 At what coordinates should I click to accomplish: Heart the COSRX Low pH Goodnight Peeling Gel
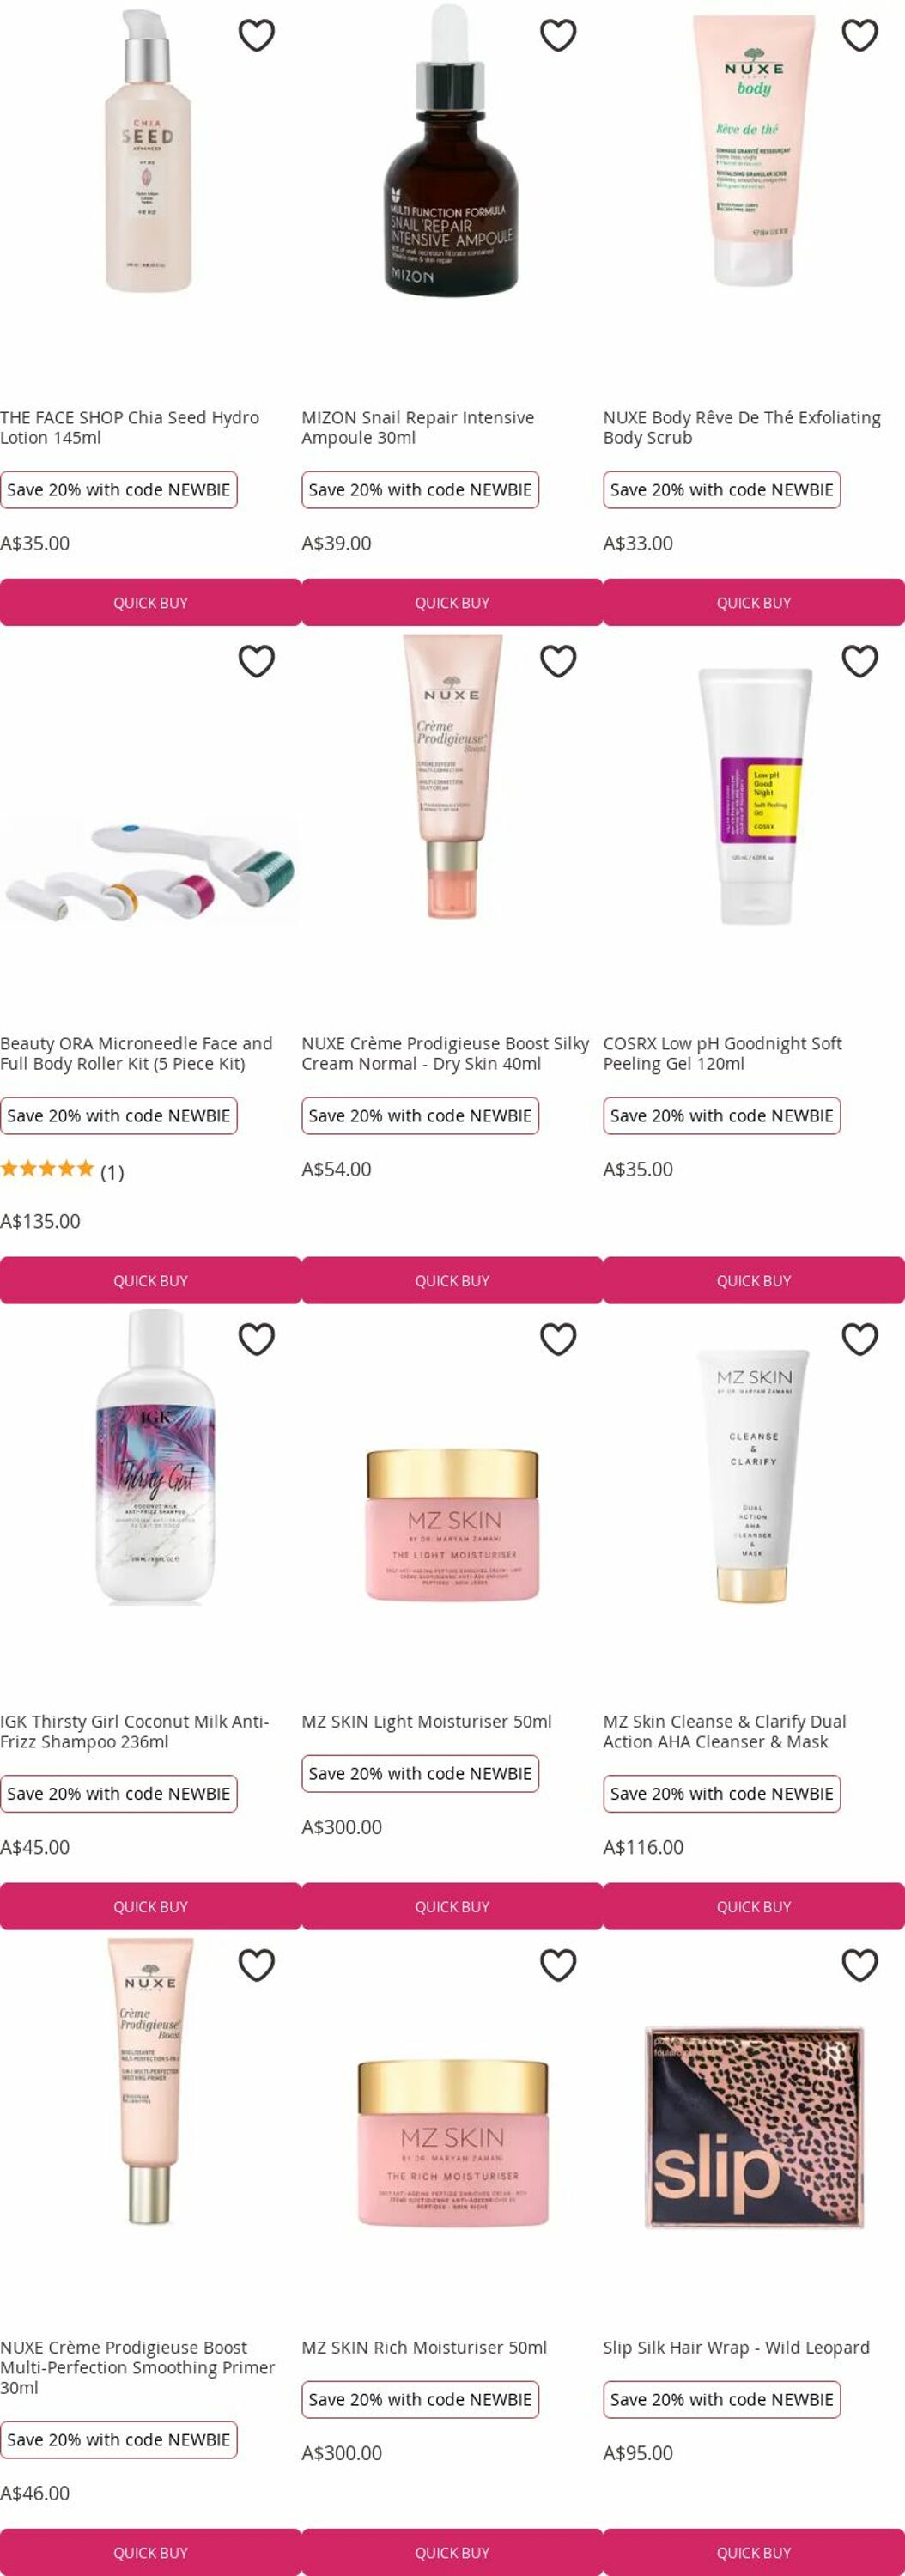860,661
